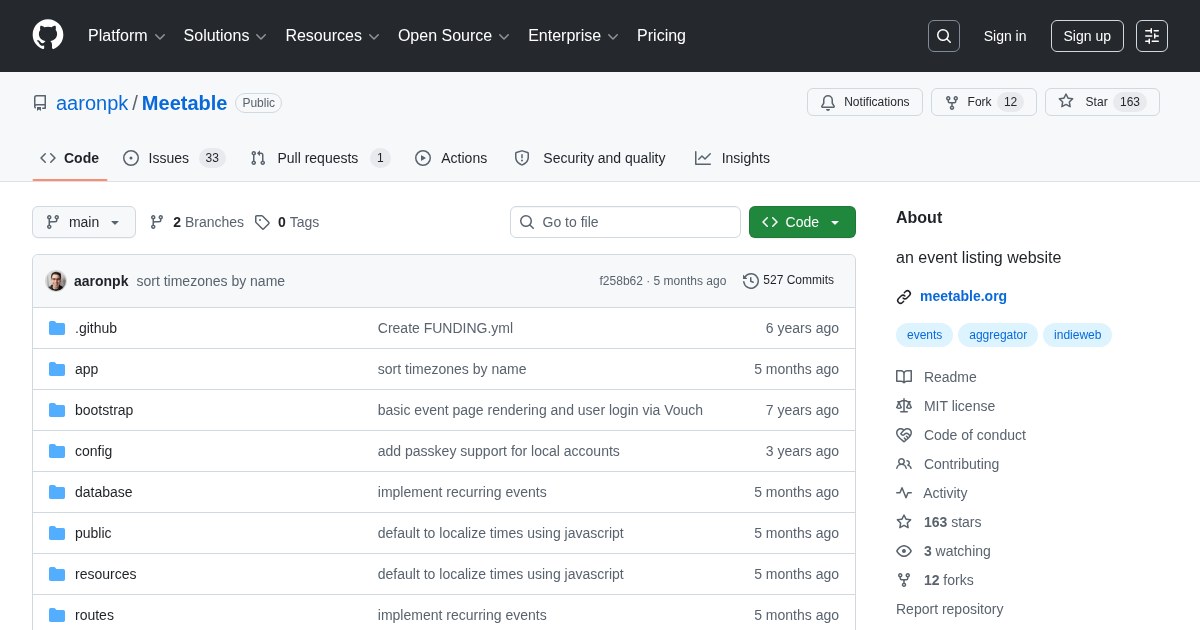The image size is (1200, 630).
Task: Click the Code of conduct heart icon
Action: tap(904, 435)
